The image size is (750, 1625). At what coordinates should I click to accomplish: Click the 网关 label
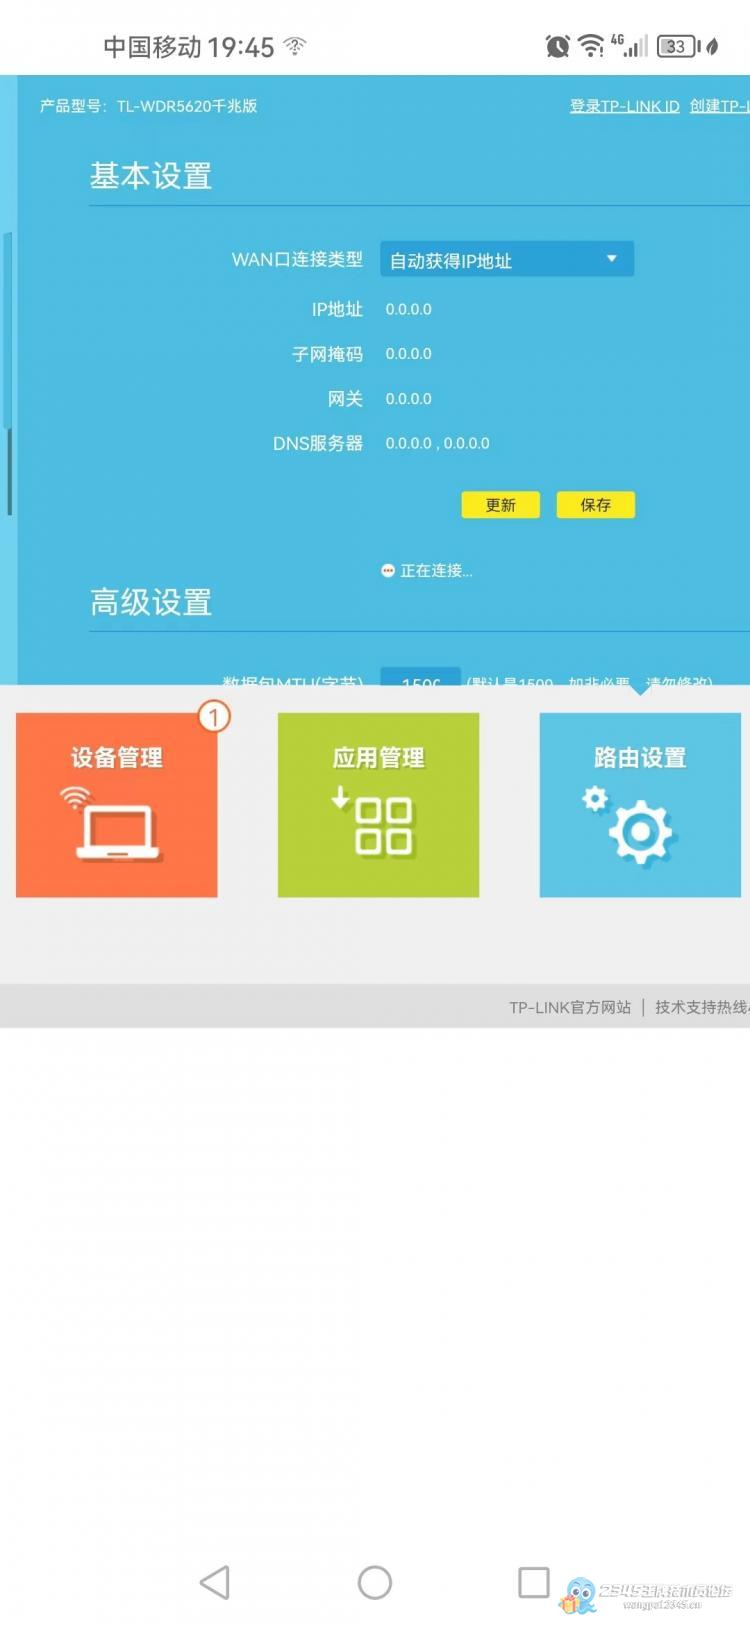point(345,399)
